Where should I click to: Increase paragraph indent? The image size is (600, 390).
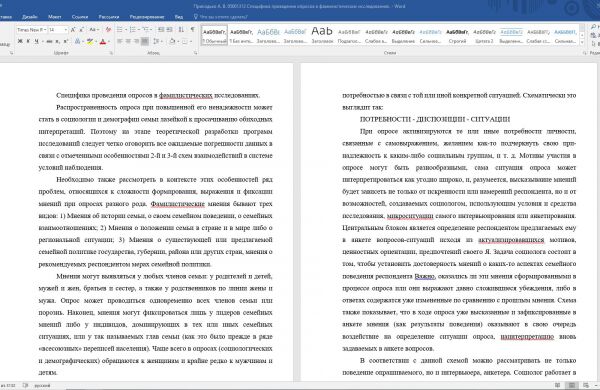tap(170, 29)
